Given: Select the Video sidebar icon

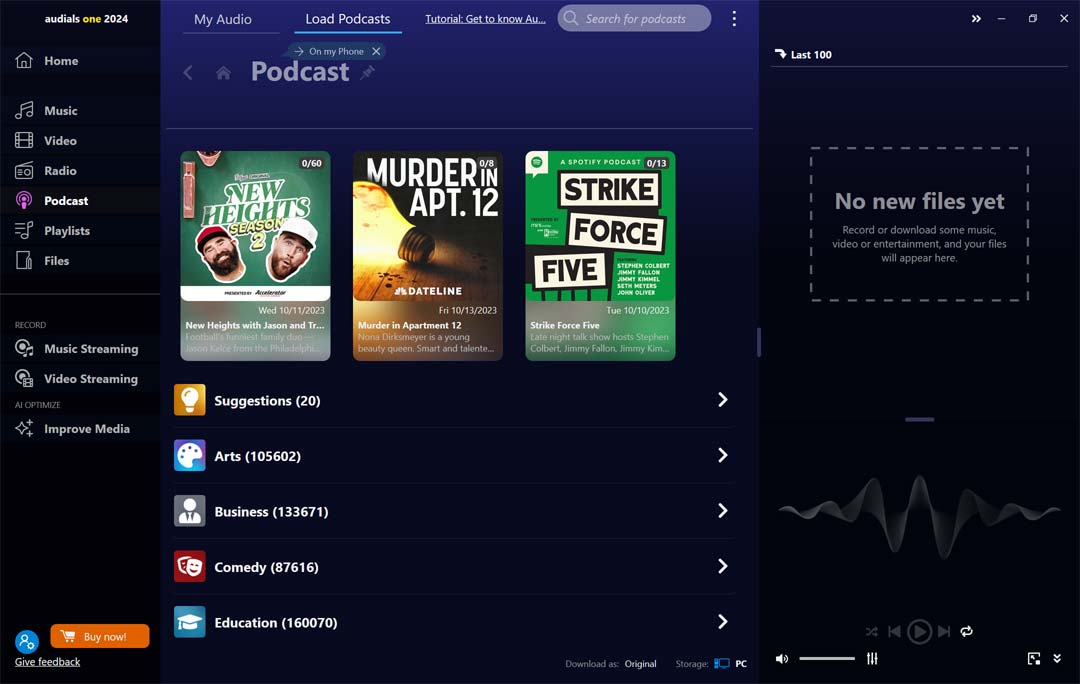Looking at the screenshot, I should pos(22,140).
